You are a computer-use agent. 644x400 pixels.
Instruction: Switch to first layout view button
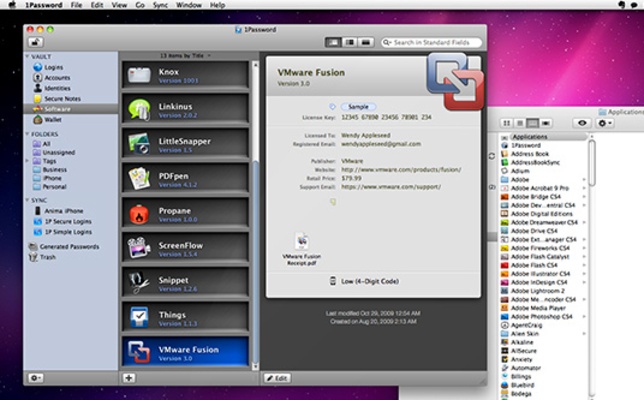pyautogui.click(x=333, y=42)
